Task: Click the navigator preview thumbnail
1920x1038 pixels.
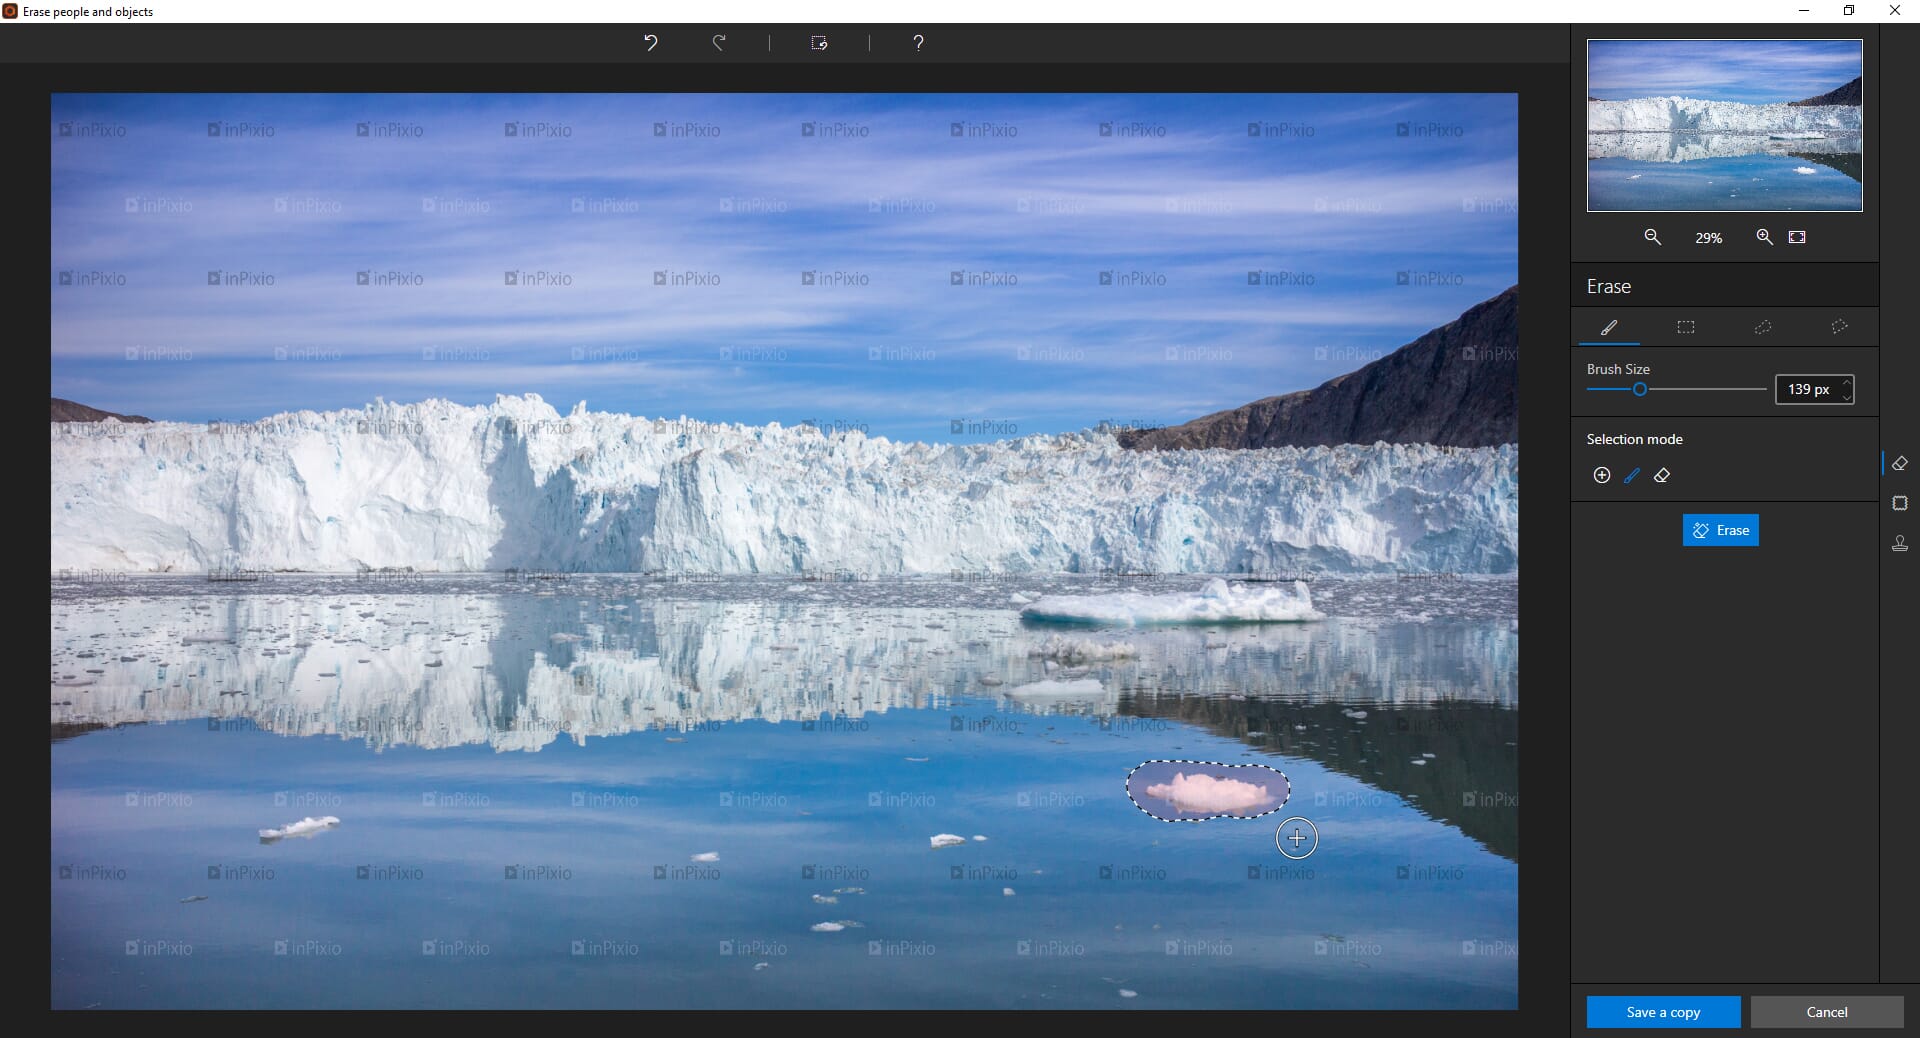Action: (x=1724, y=125)
